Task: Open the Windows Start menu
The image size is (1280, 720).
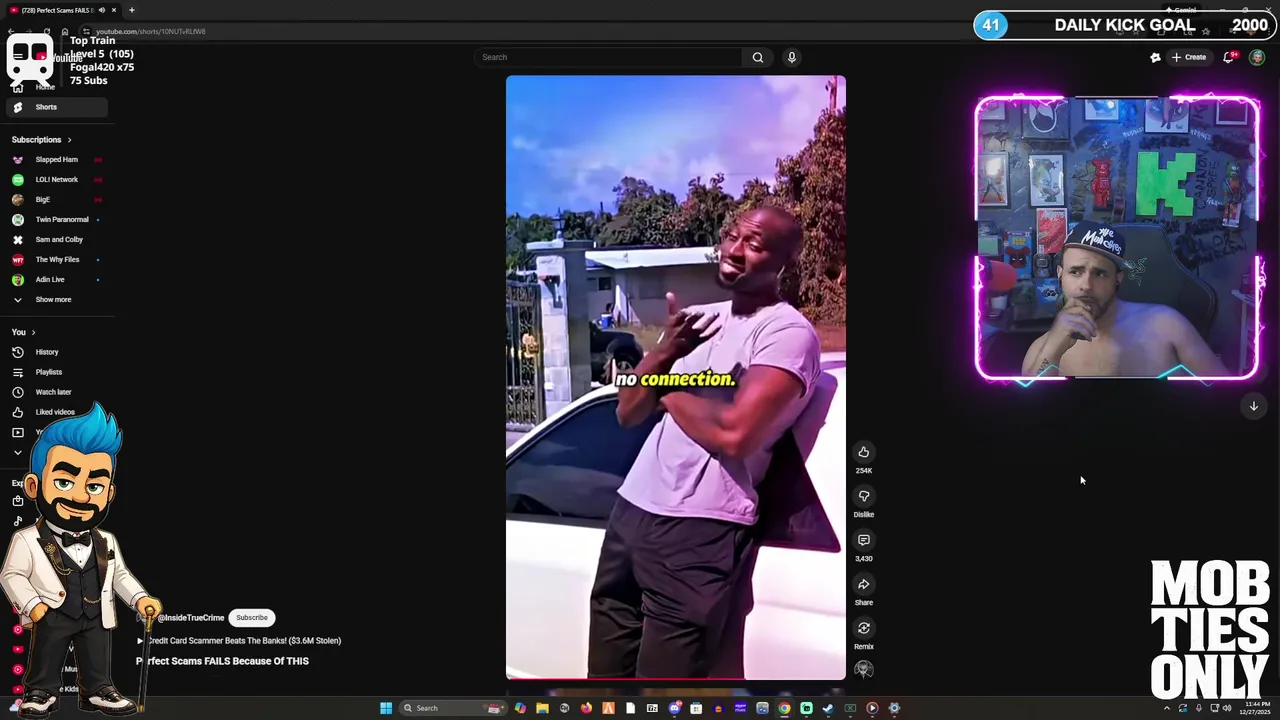Action: coord(386,708)
